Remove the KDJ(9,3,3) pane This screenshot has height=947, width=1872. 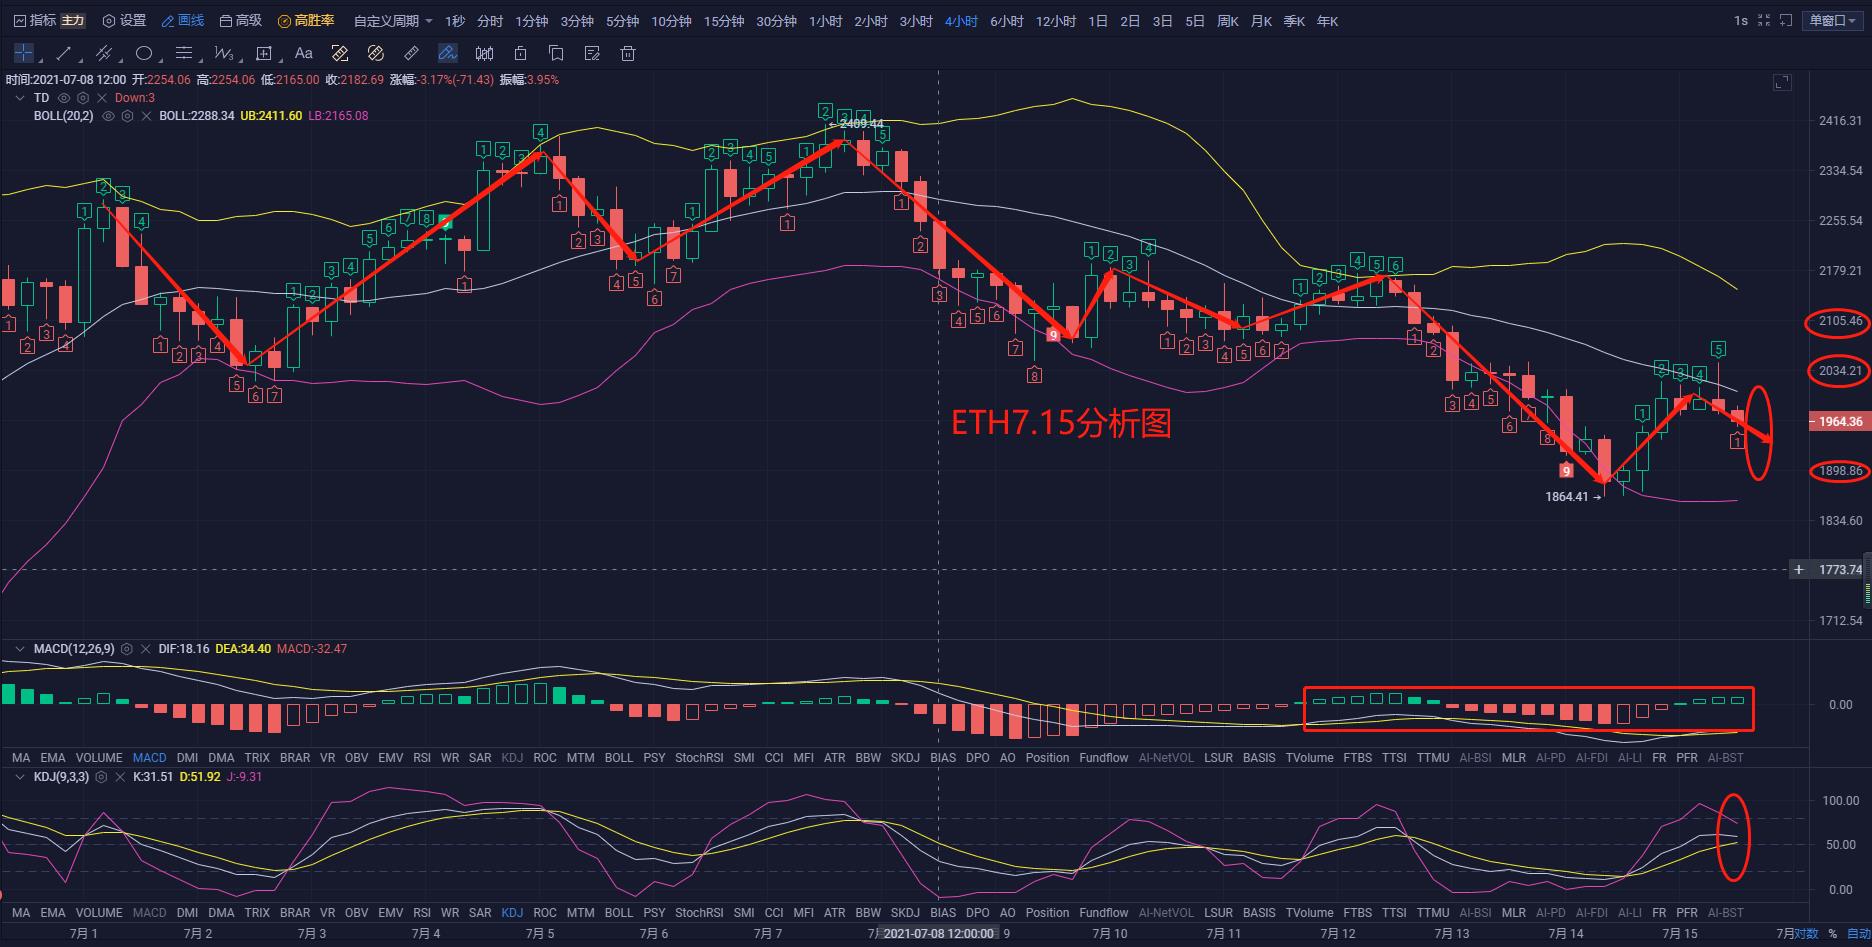(120, 776)
